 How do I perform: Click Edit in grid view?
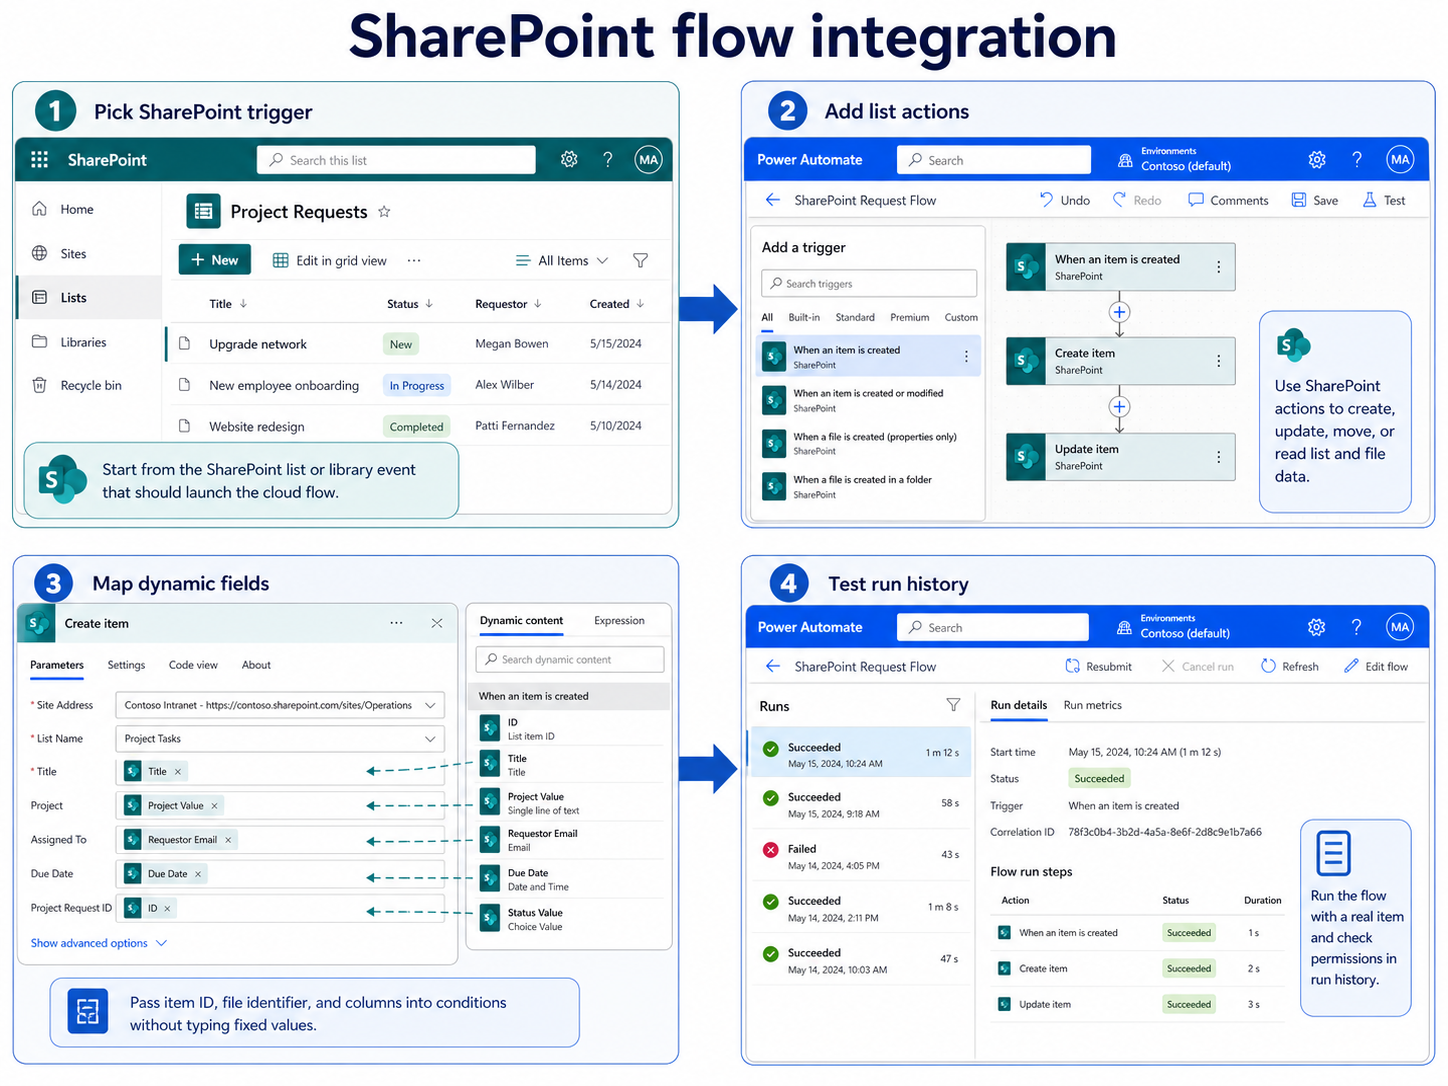tap(330, 260)
